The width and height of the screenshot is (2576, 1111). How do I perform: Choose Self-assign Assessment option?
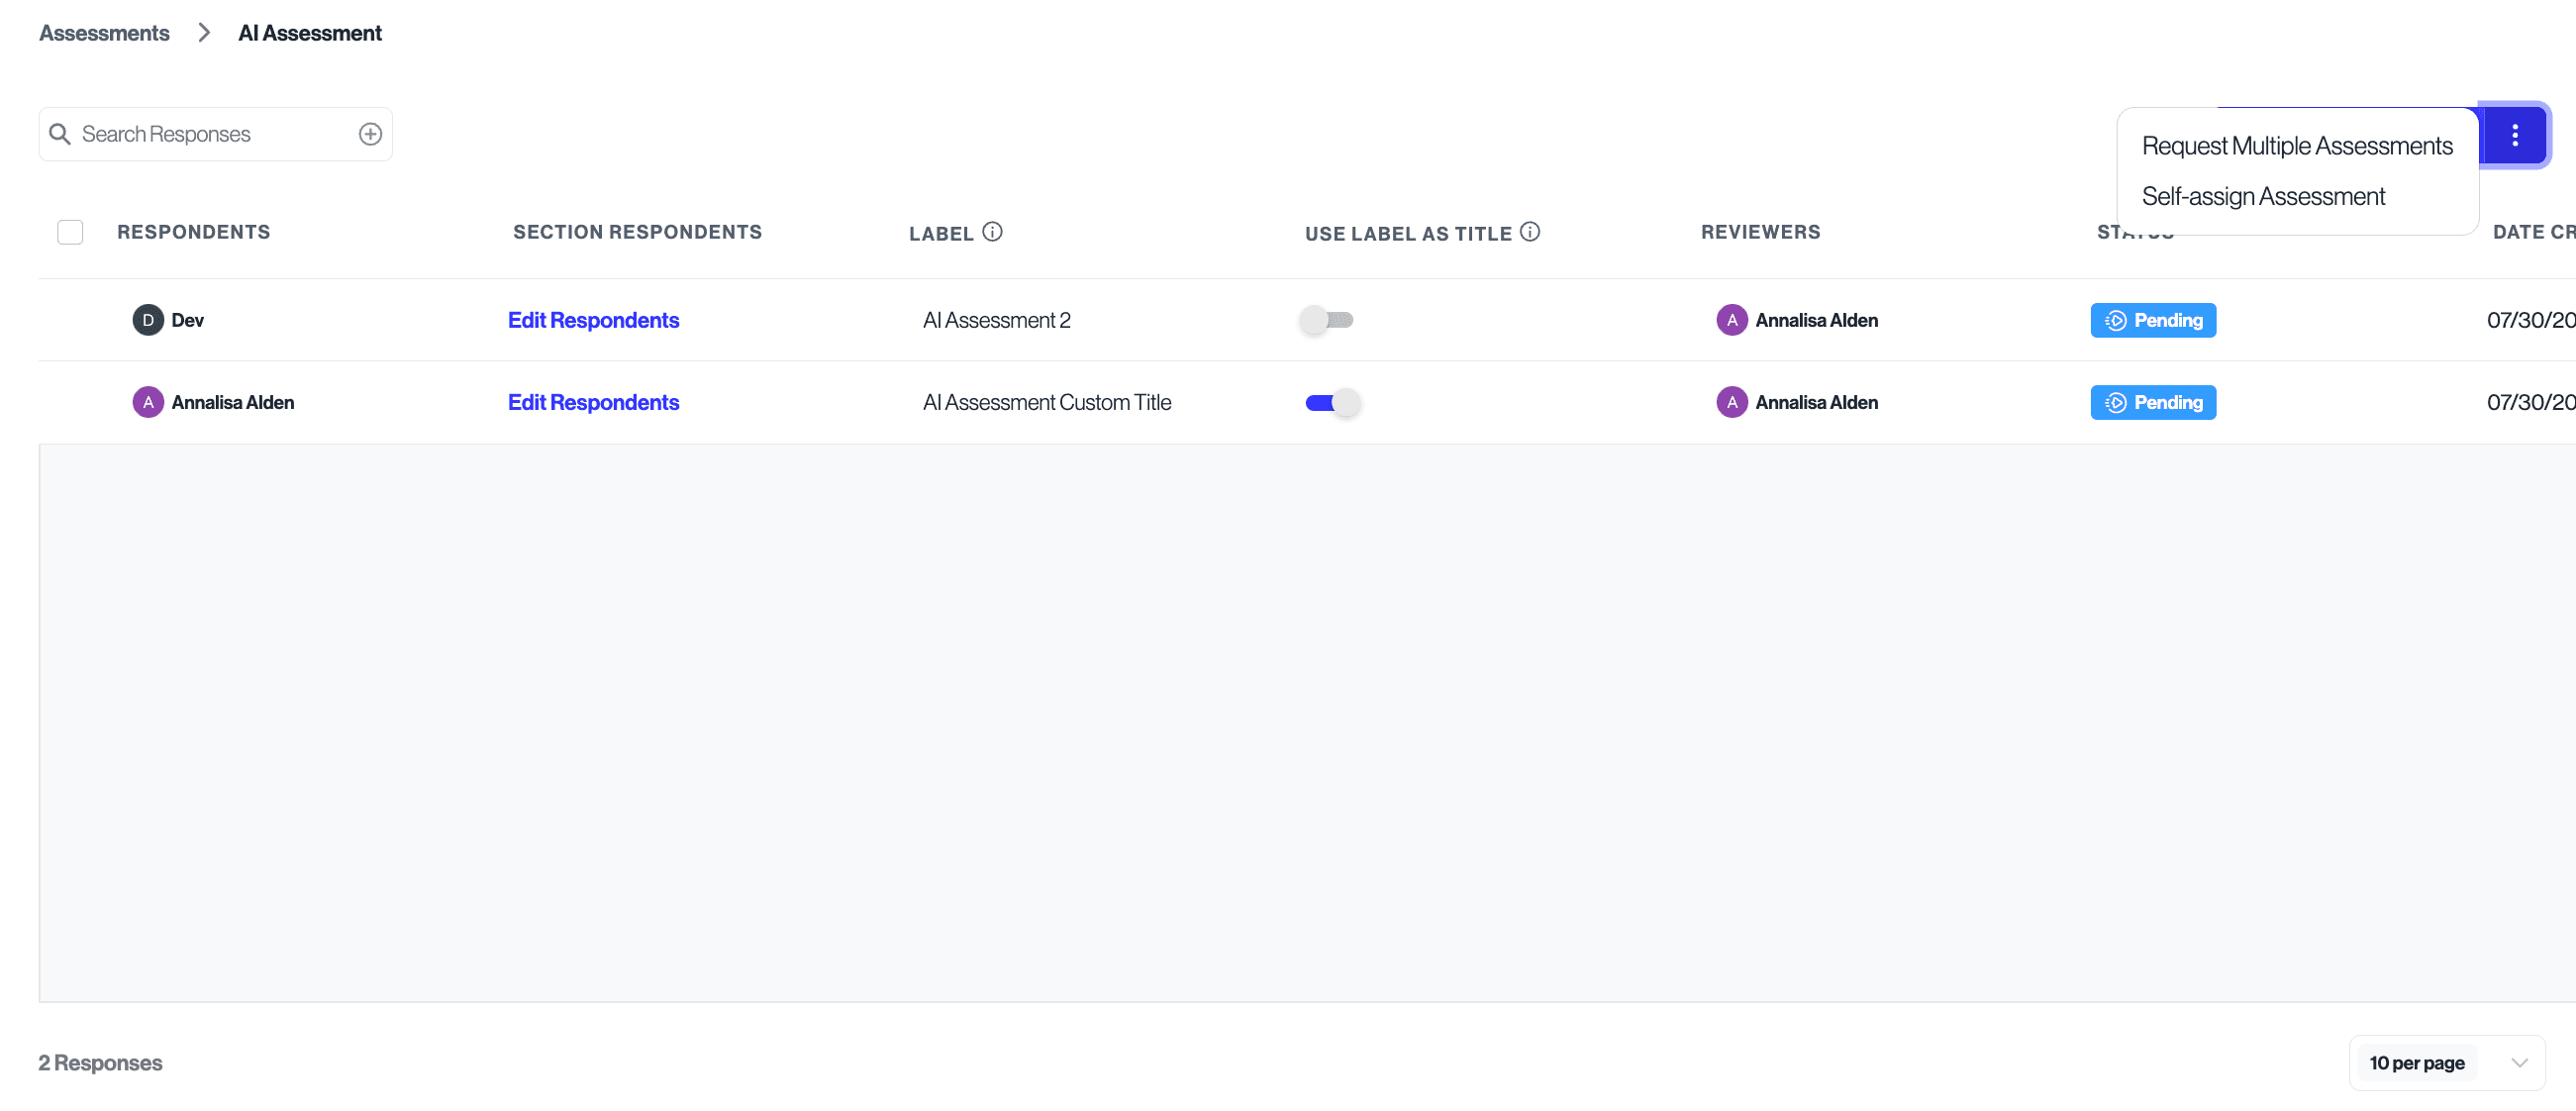2262,196
